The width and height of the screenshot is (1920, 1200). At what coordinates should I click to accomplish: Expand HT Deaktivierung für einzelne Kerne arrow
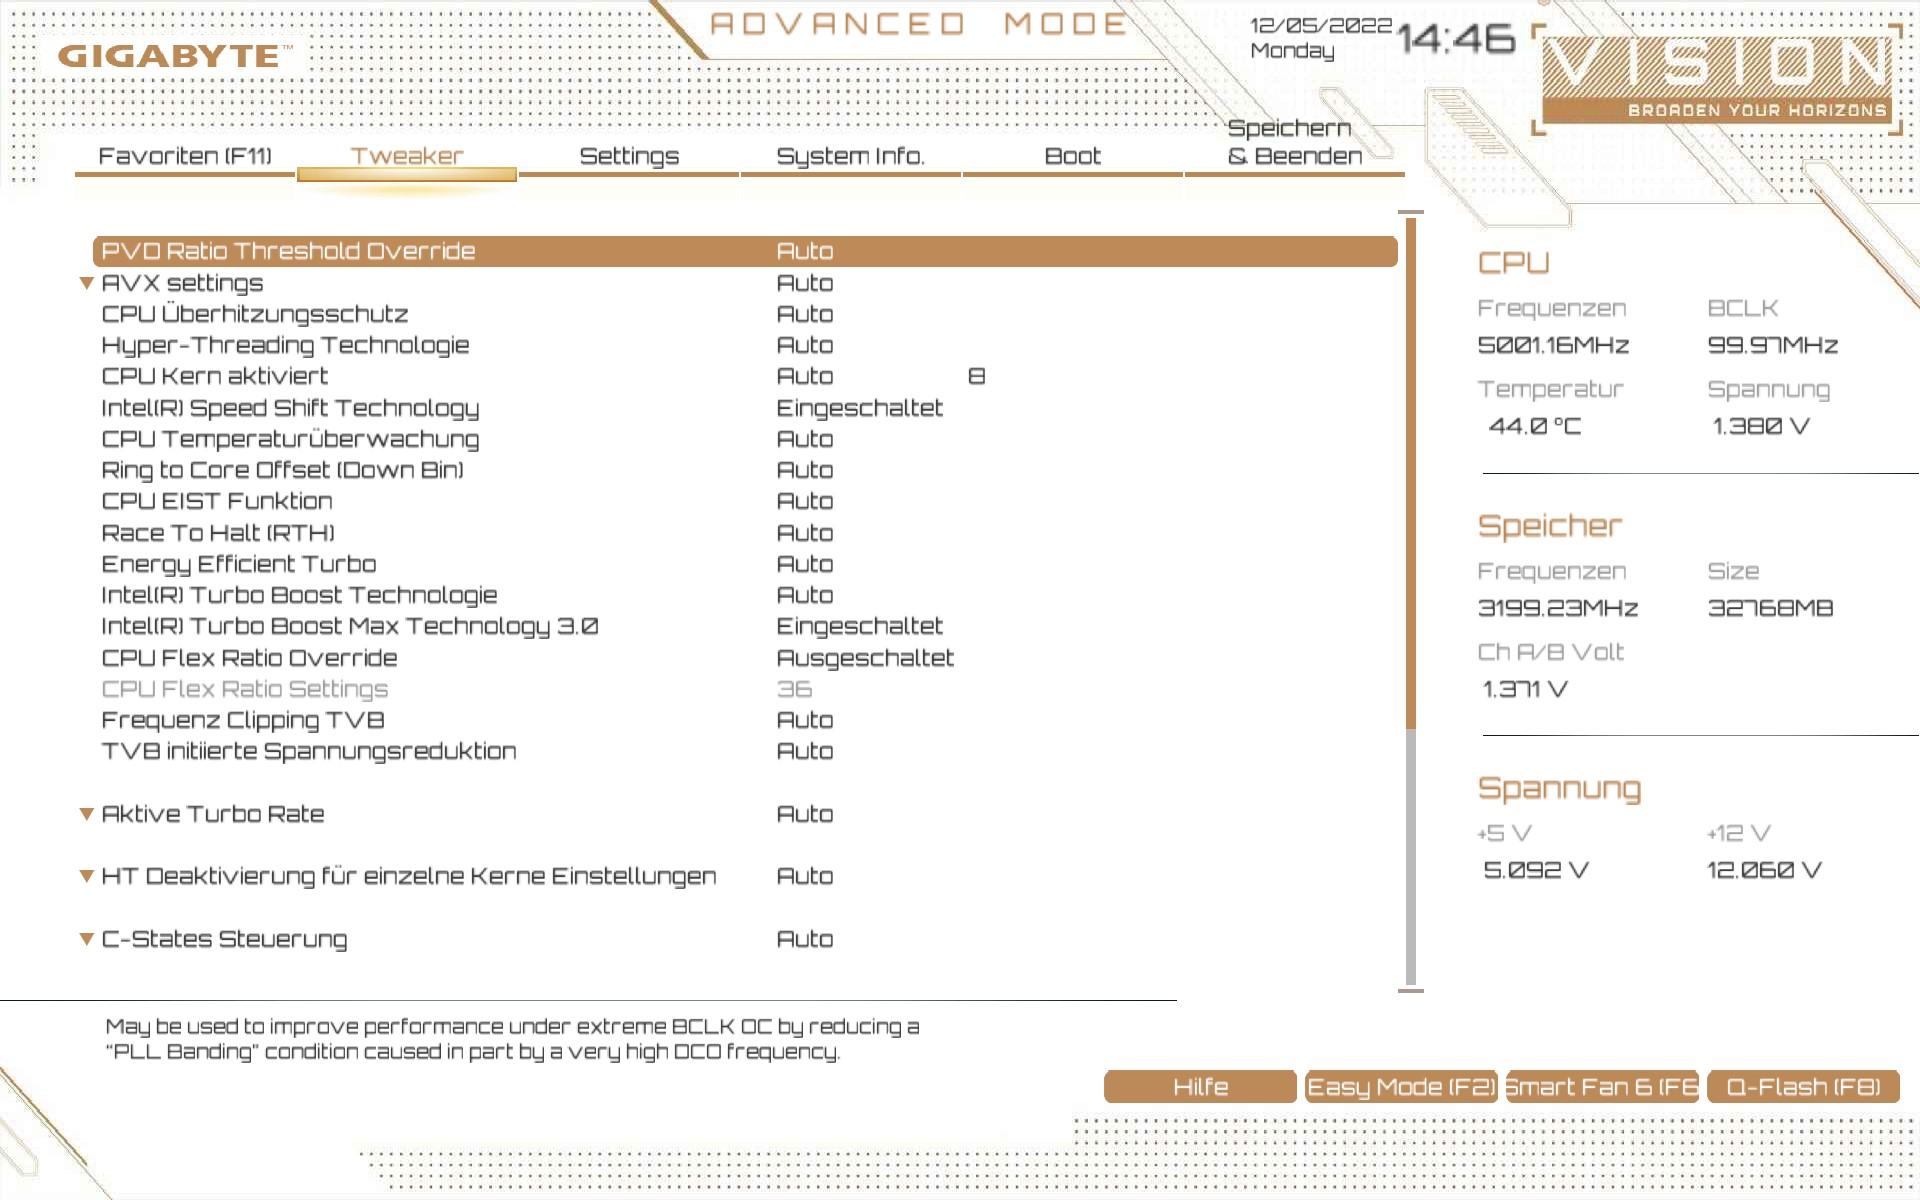point(87,877)
